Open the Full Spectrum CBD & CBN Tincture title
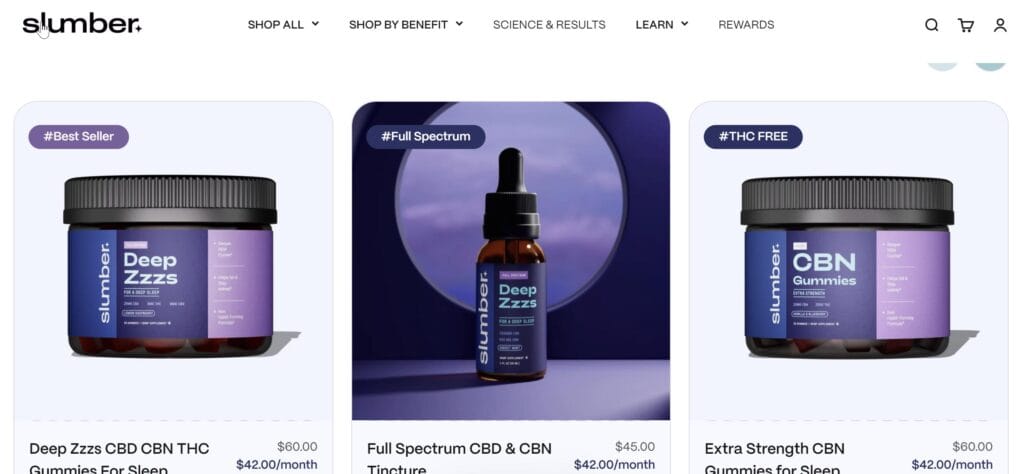This screenshot has width=1024, height=474. [x=459, y=458]
